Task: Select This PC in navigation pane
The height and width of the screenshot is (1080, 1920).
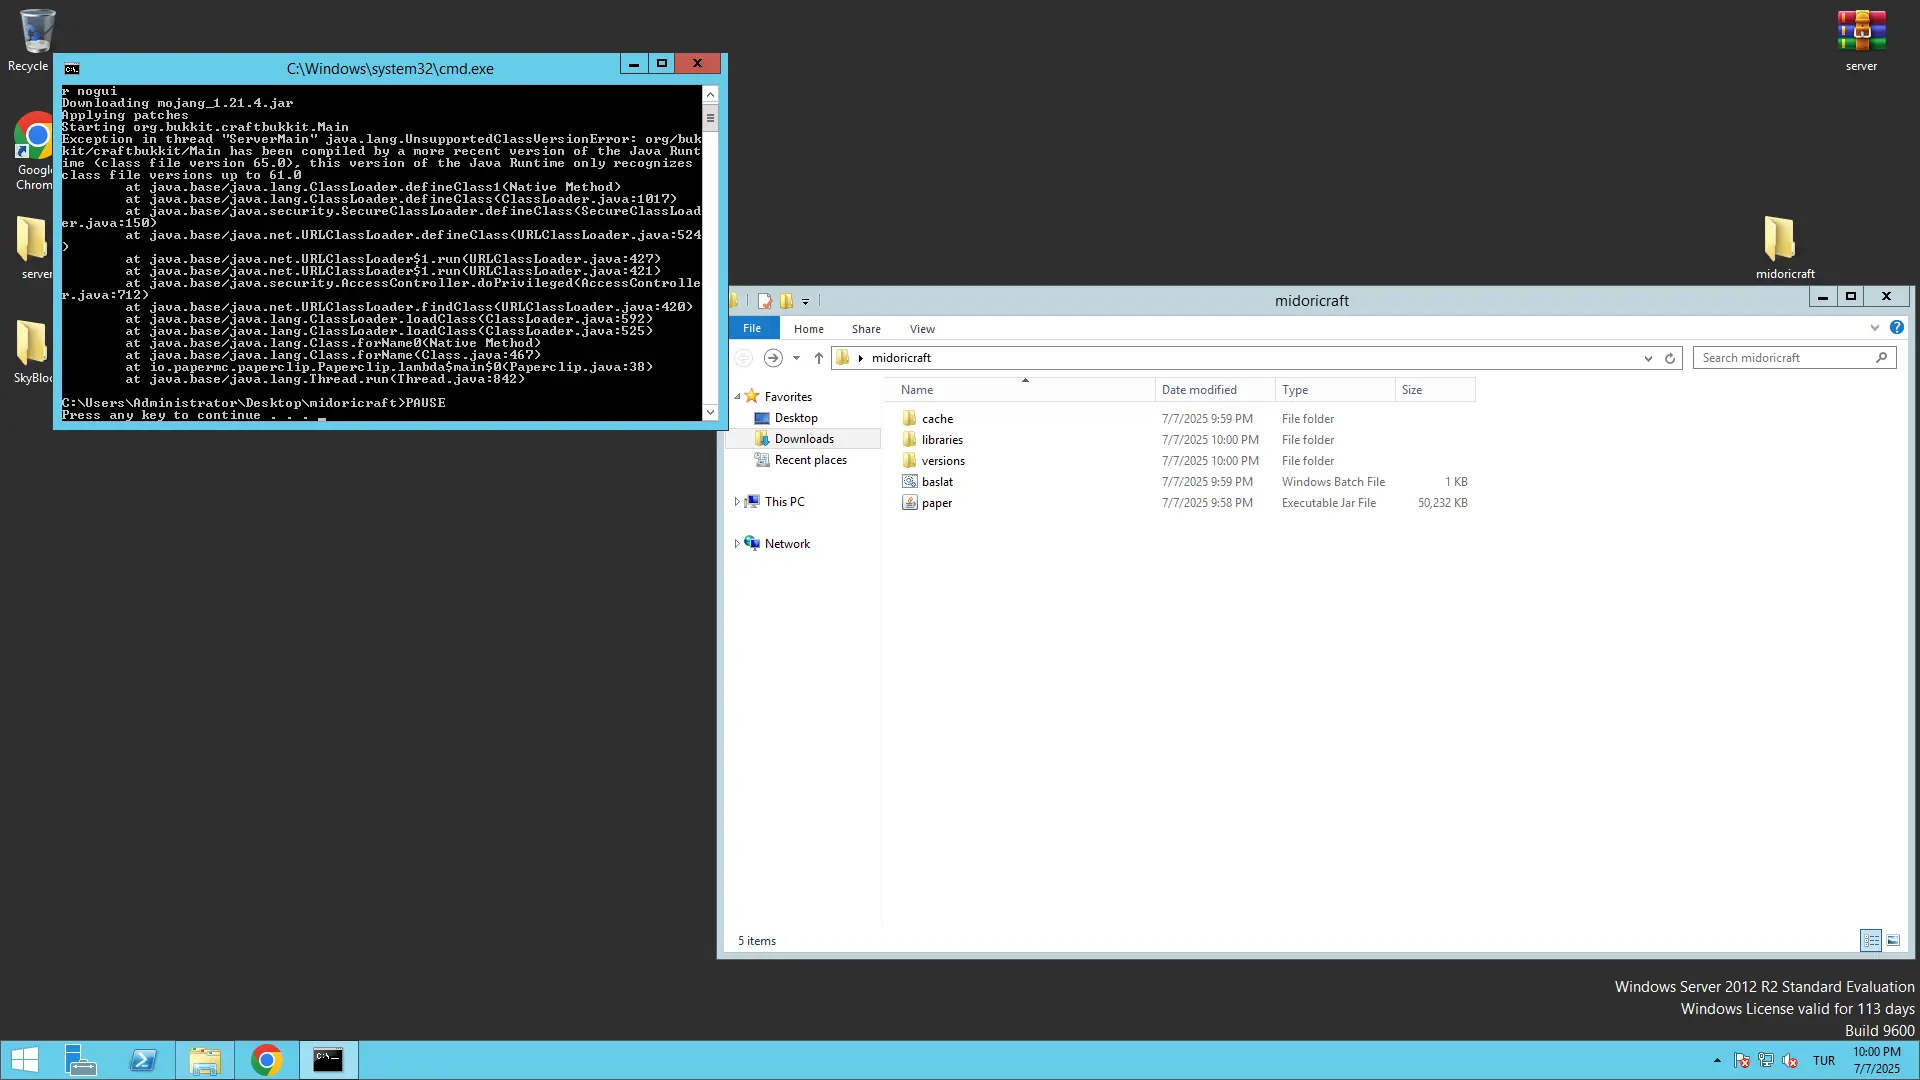Action: pyautogui.click(x=784, y=502)
